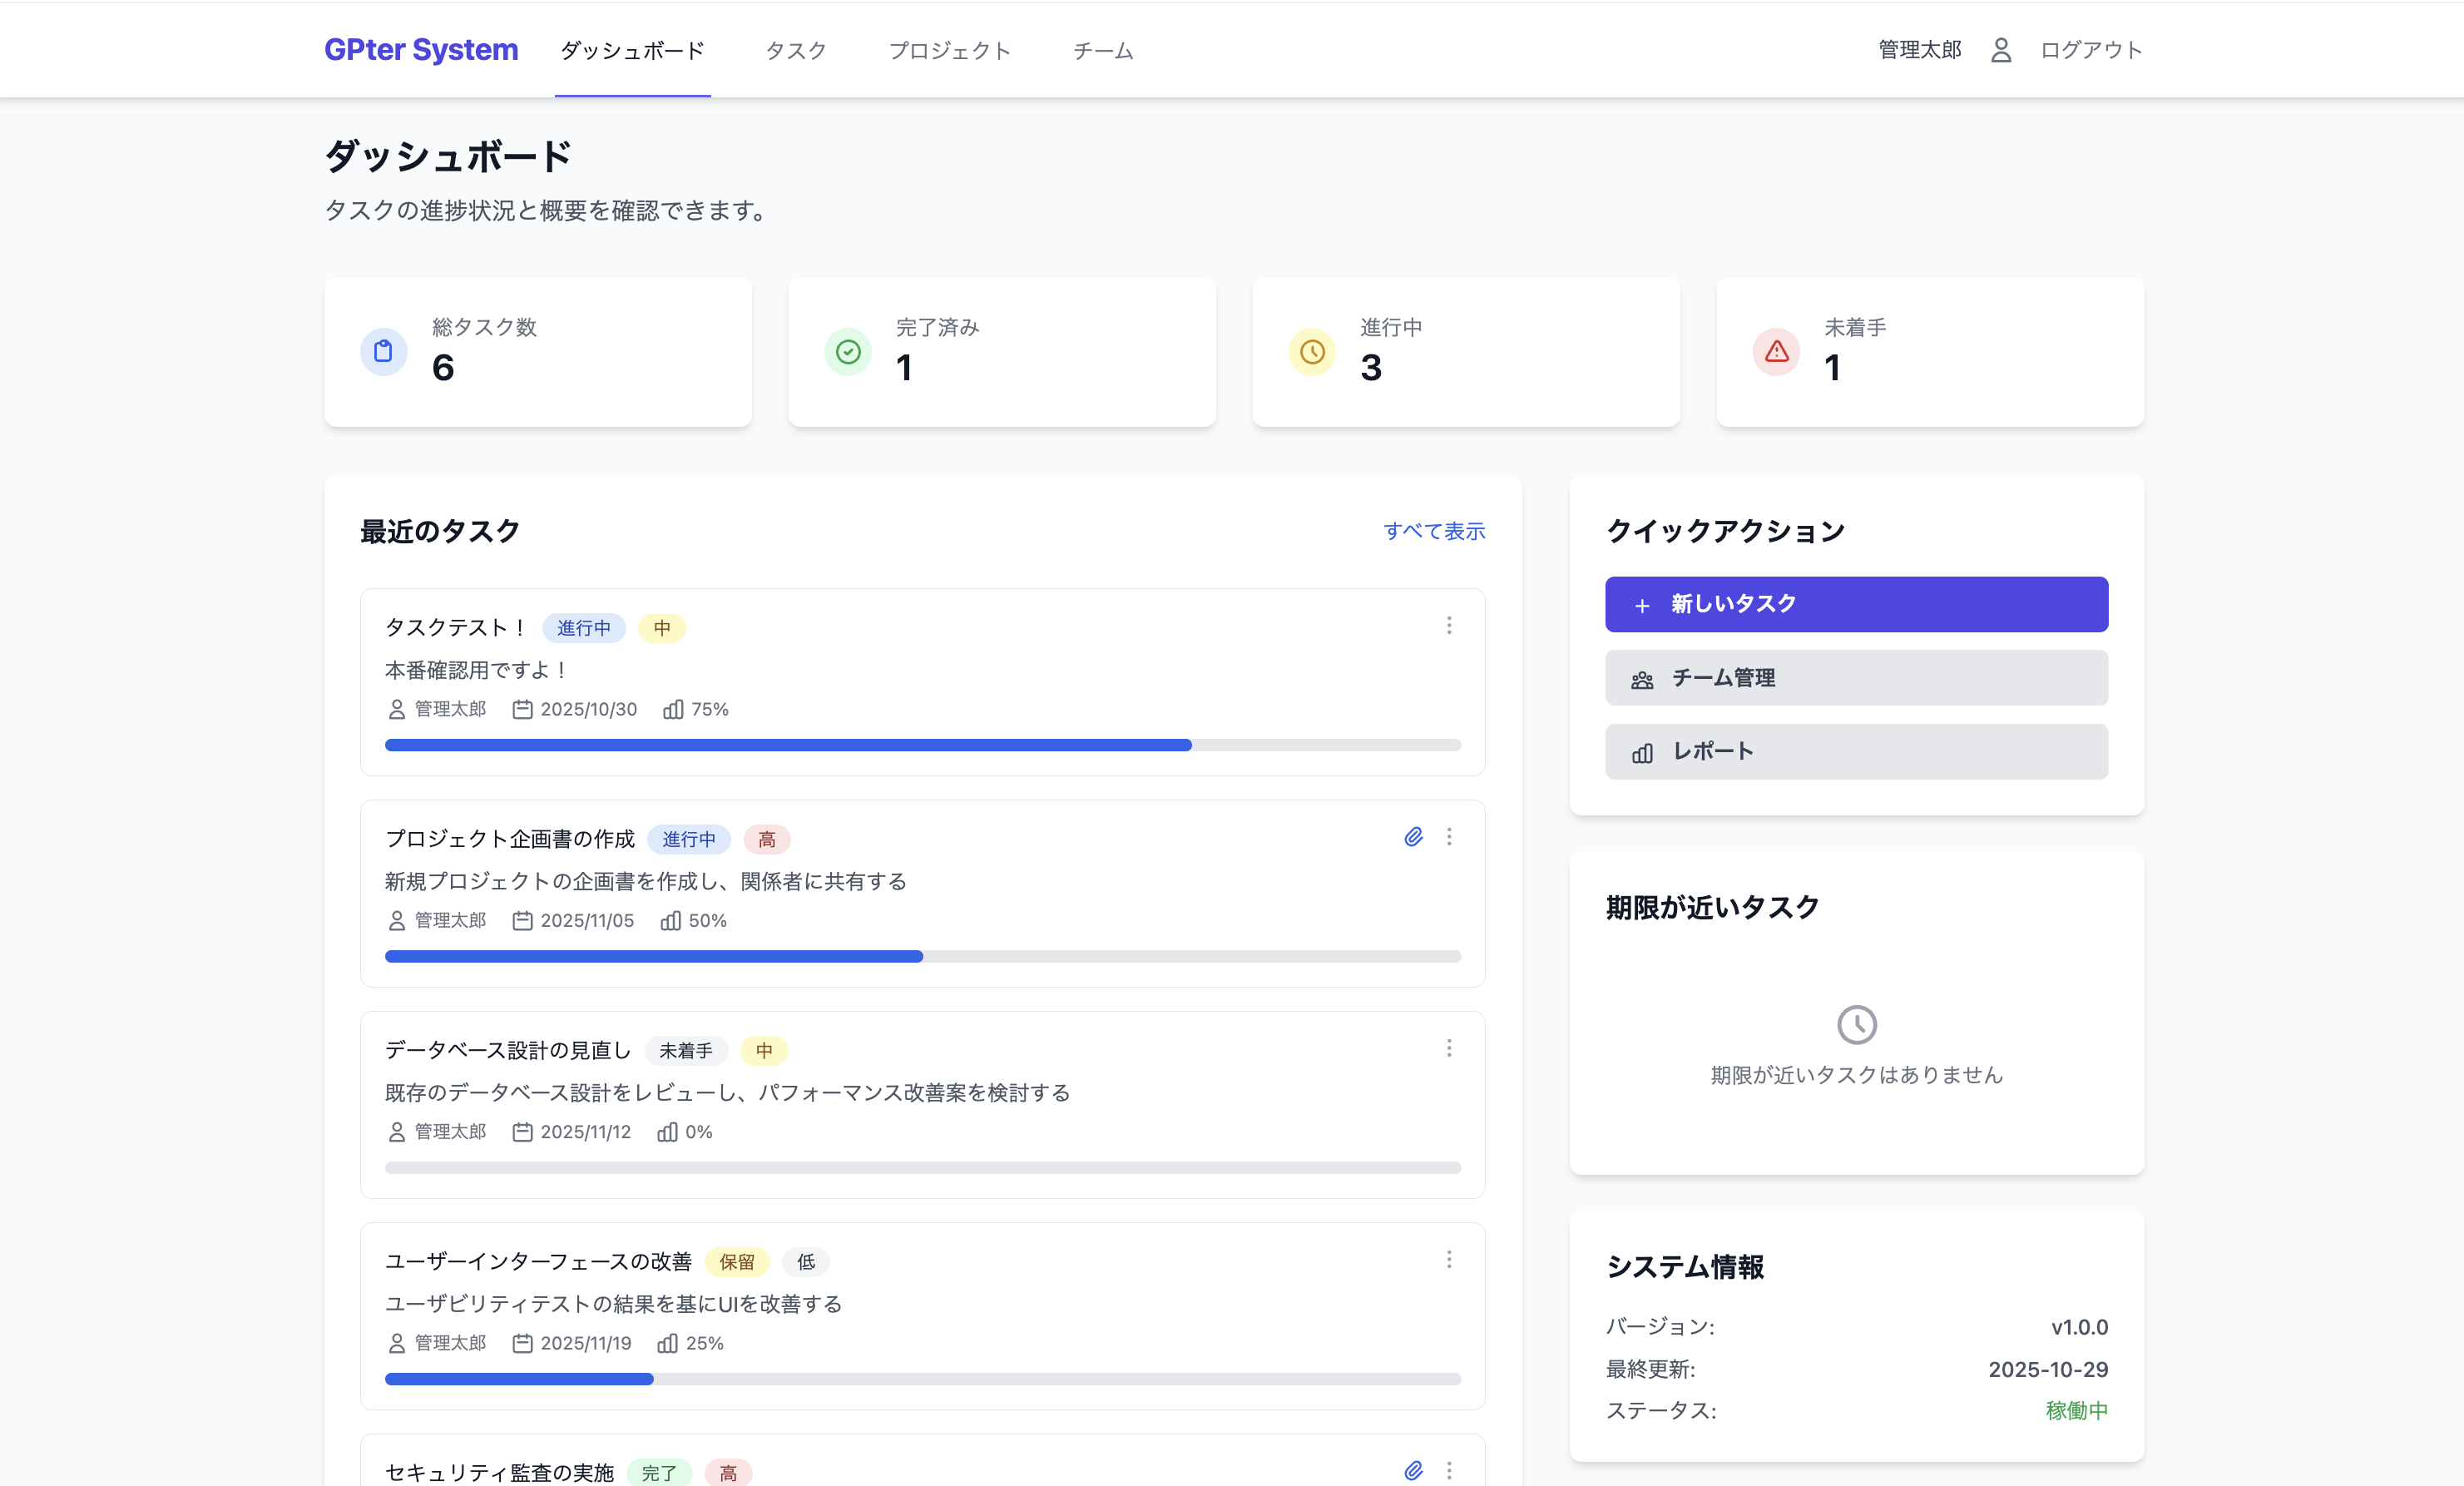Click the 75% progress bar of タスクテスト!

coord(922,745)
